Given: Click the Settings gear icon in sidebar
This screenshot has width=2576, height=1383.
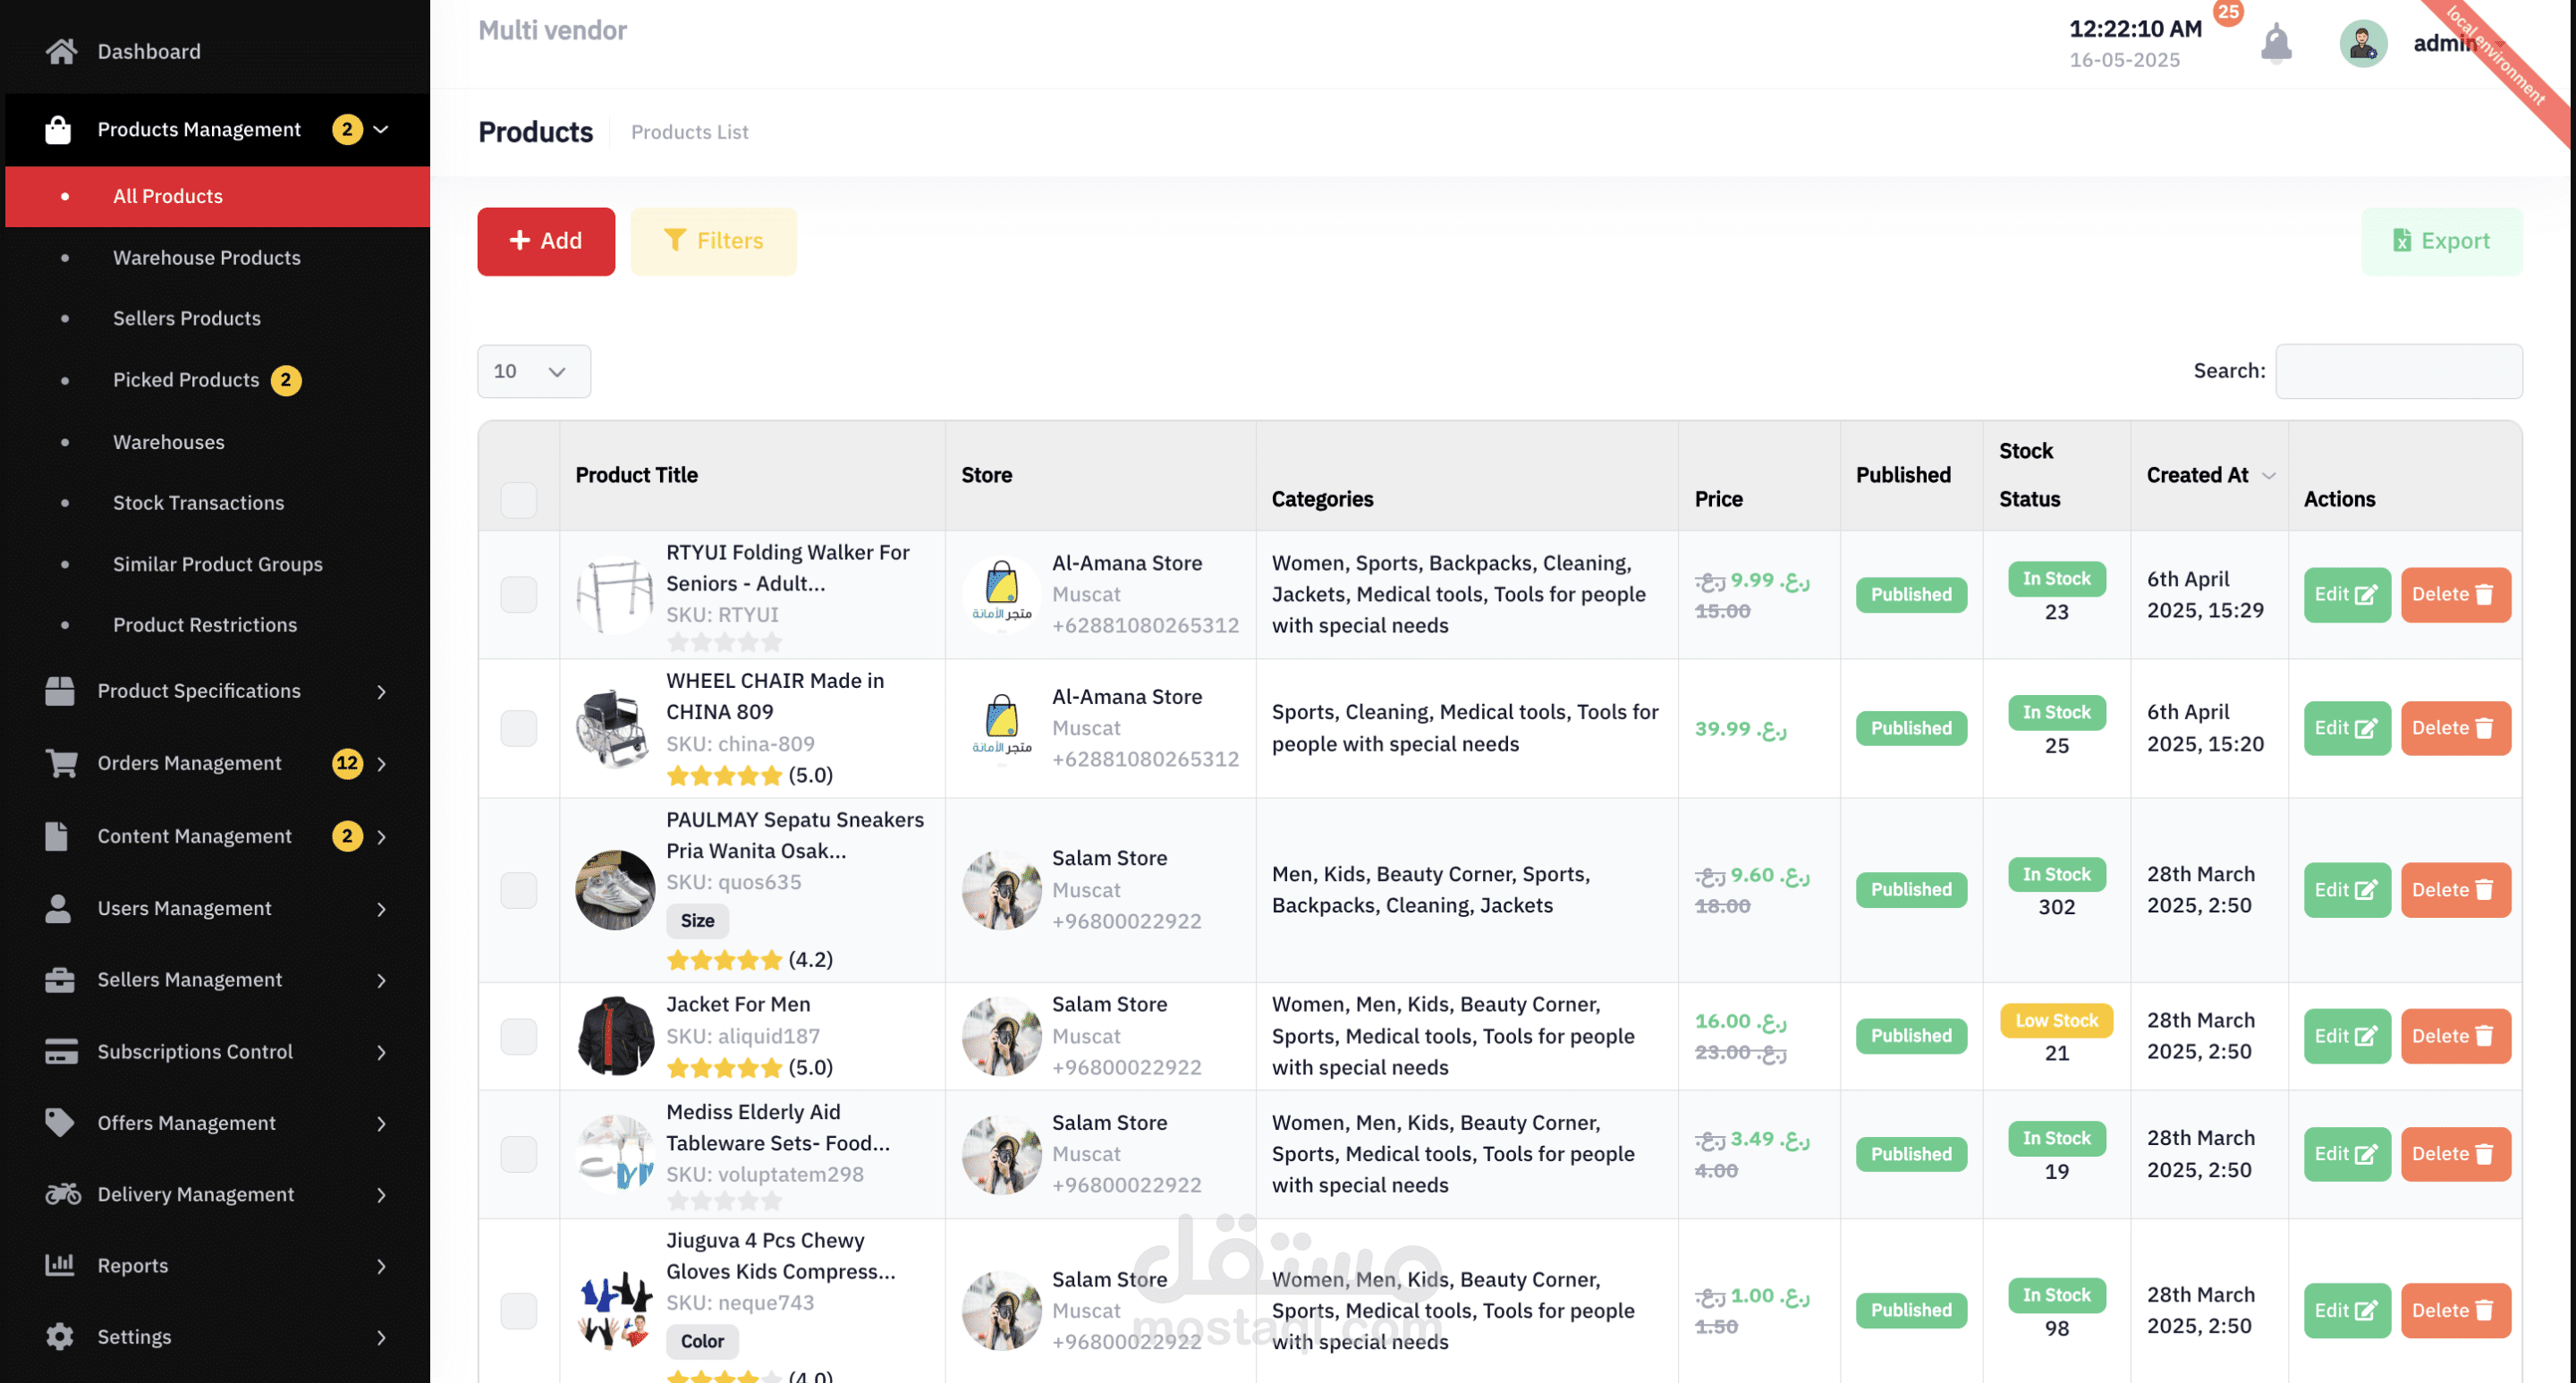Looking at the screenshot, I should tap(60, 1336).
